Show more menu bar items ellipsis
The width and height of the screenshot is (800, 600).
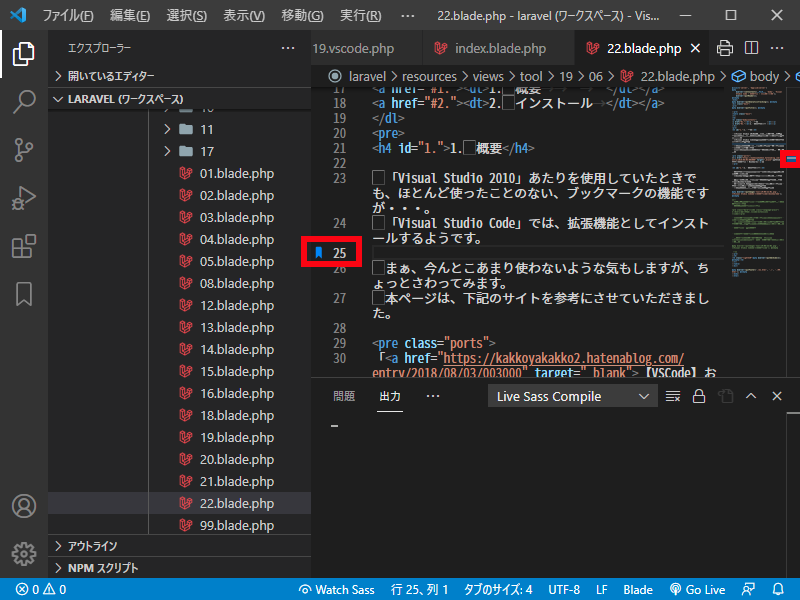click(408, 16)
